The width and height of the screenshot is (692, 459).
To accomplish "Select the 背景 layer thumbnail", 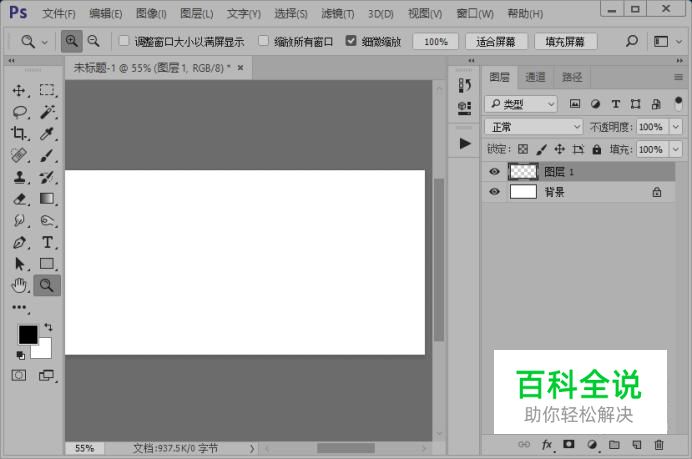I will [523, 192].
